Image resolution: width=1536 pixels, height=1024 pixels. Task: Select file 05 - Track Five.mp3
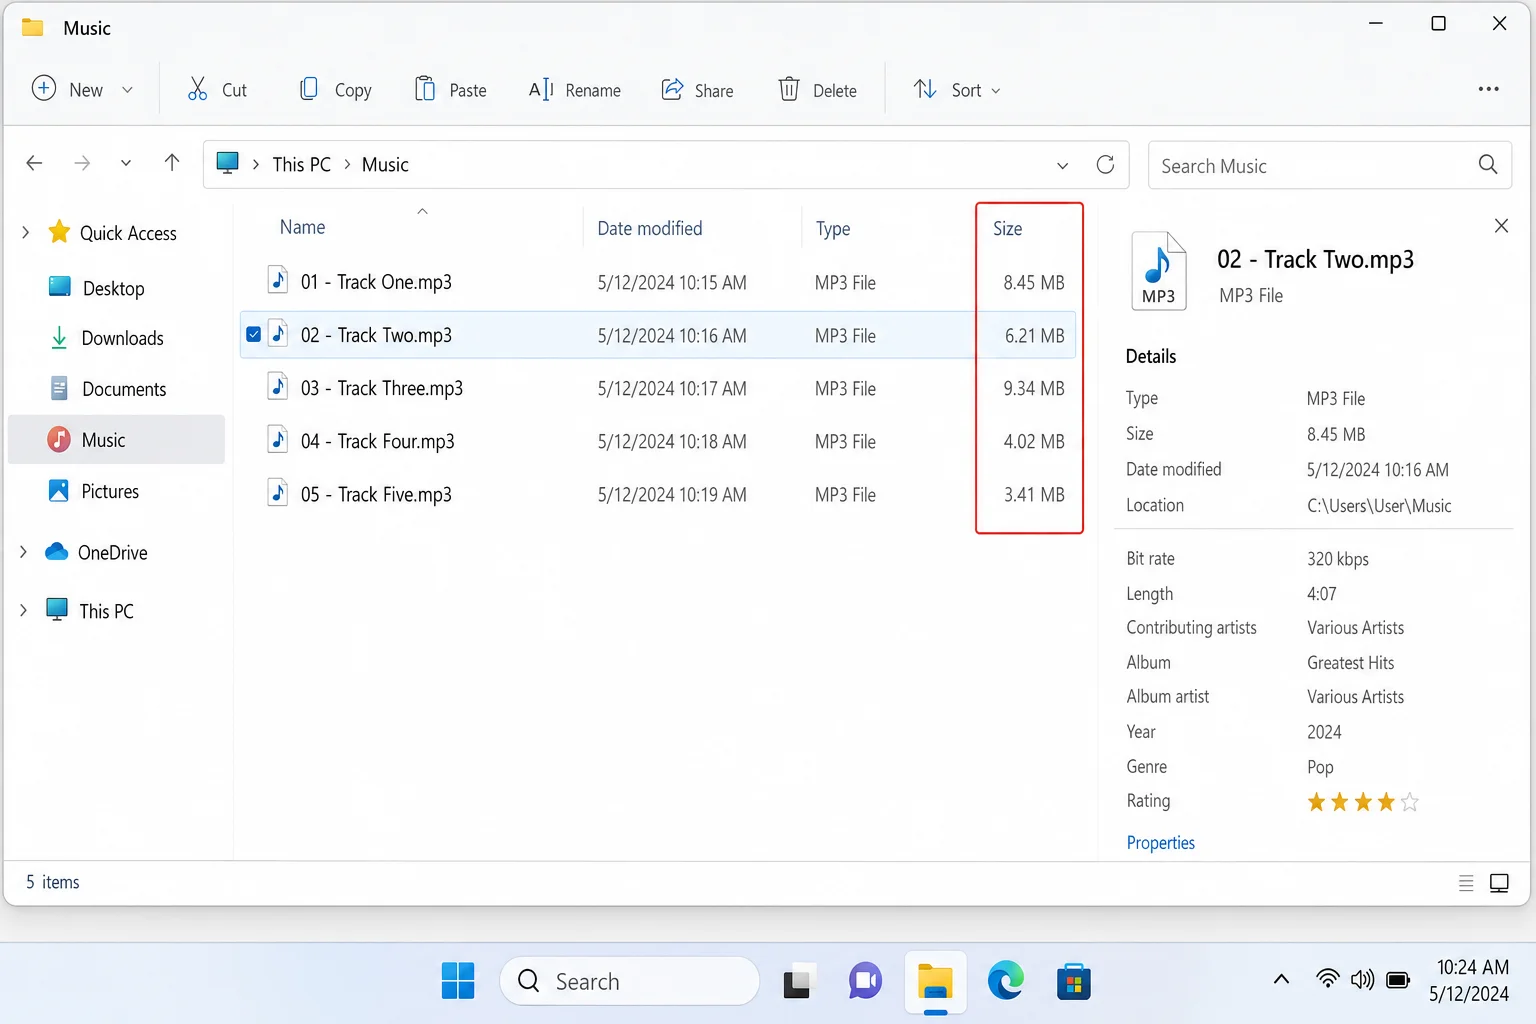(x=658, y=494)
